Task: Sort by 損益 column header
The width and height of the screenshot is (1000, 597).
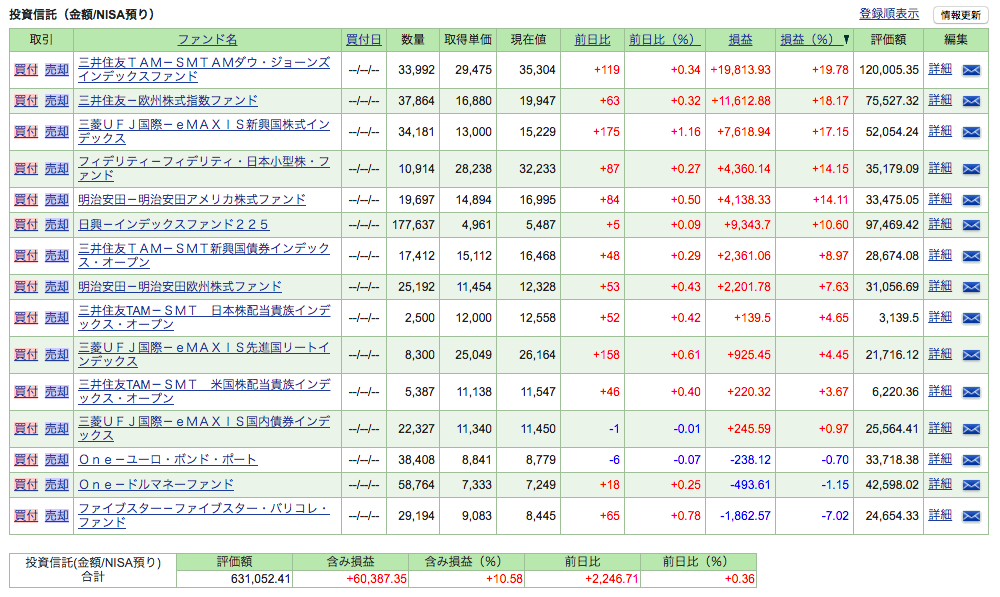Action: coord(740,40)
